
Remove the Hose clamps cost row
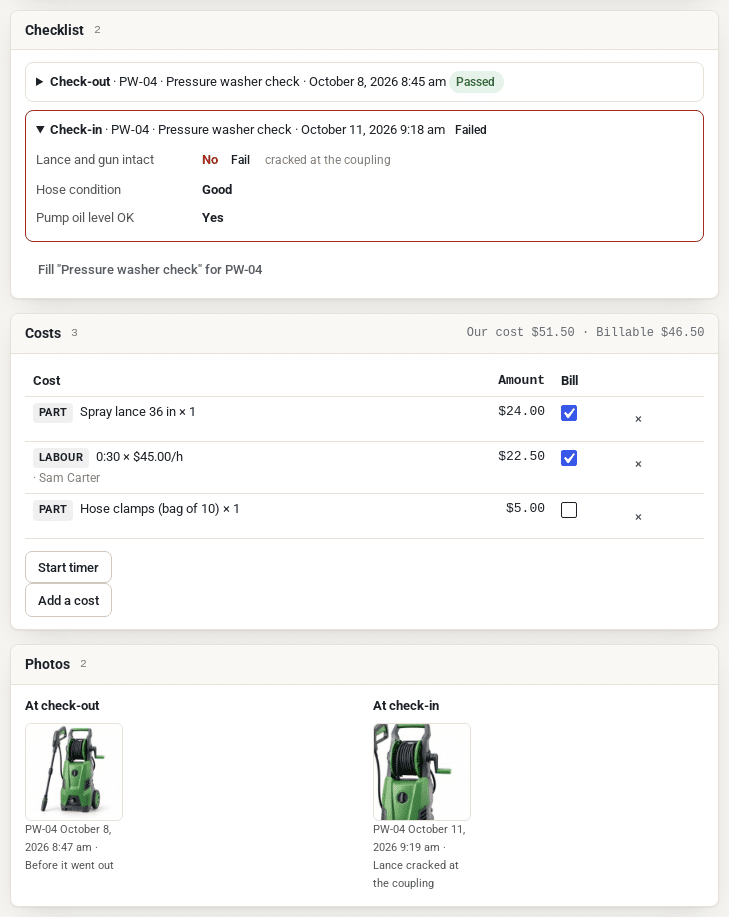pyautogui.click(x=638, y=517)
